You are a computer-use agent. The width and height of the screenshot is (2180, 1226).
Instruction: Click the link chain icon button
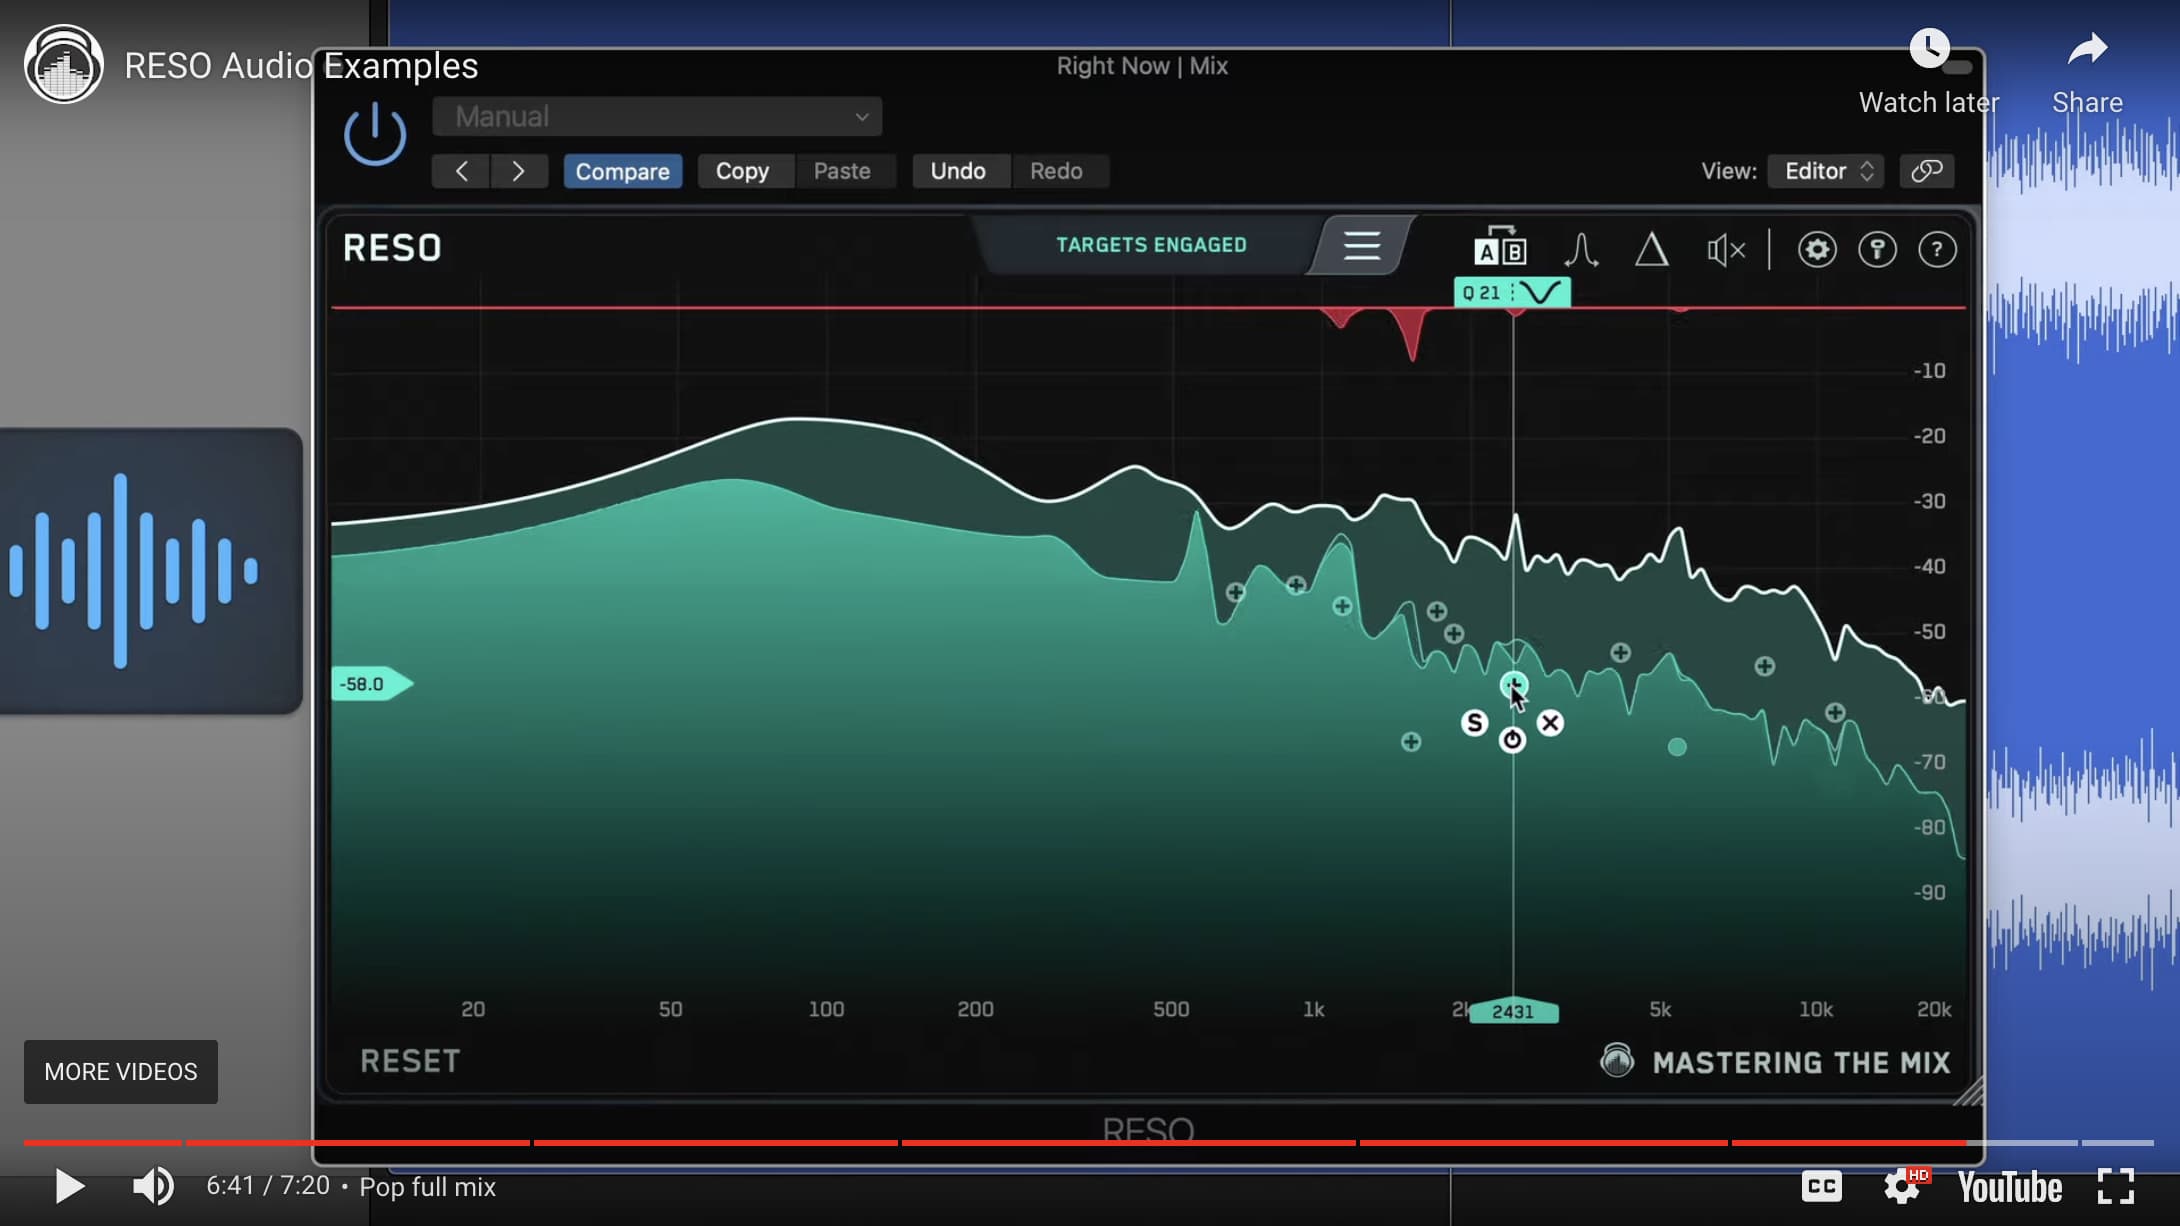(1927, 171)
